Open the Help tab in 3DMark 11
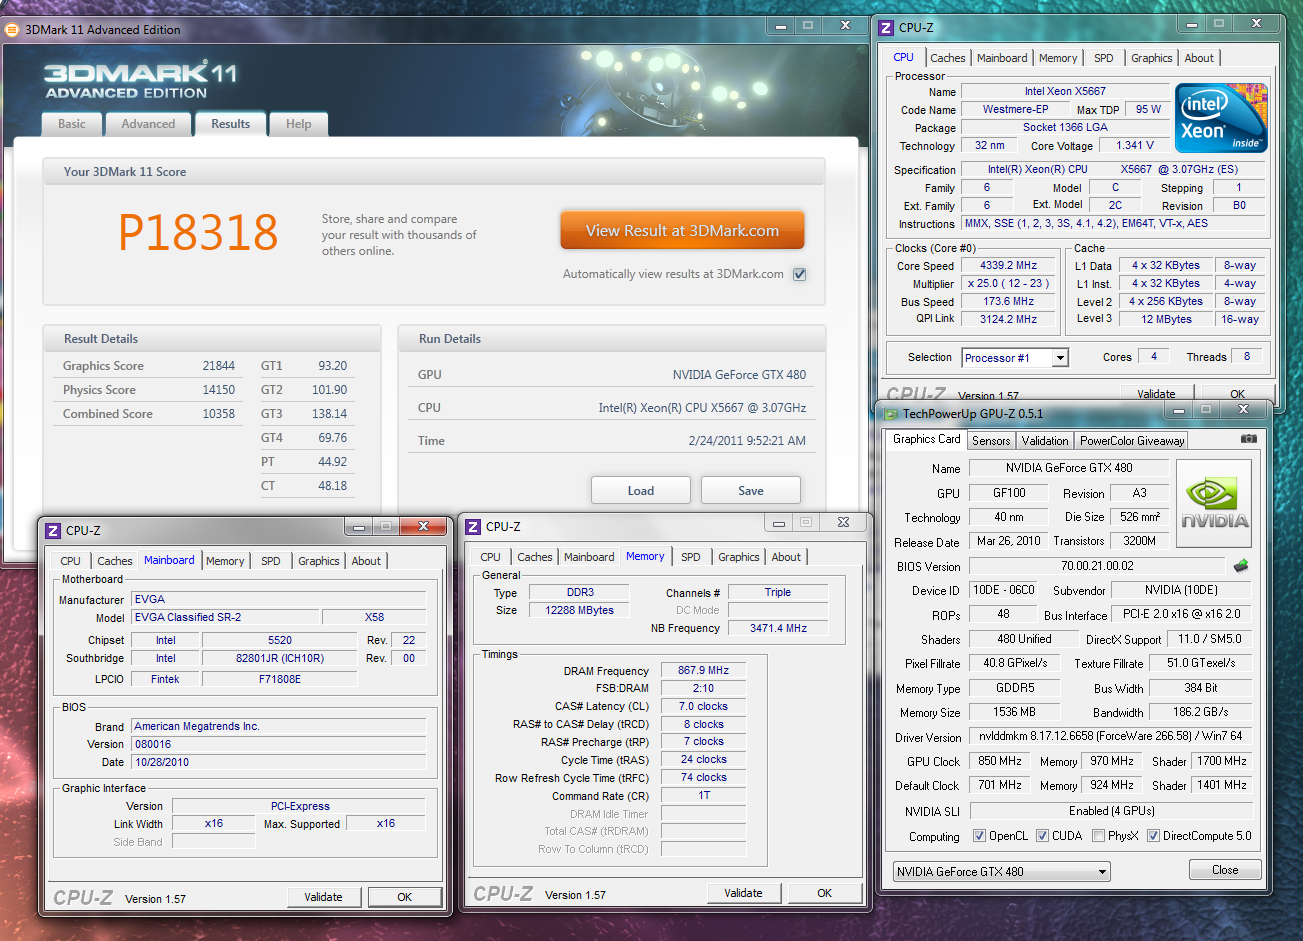Viewport: 1303px width, 941px height. click(x=298, y=124)
